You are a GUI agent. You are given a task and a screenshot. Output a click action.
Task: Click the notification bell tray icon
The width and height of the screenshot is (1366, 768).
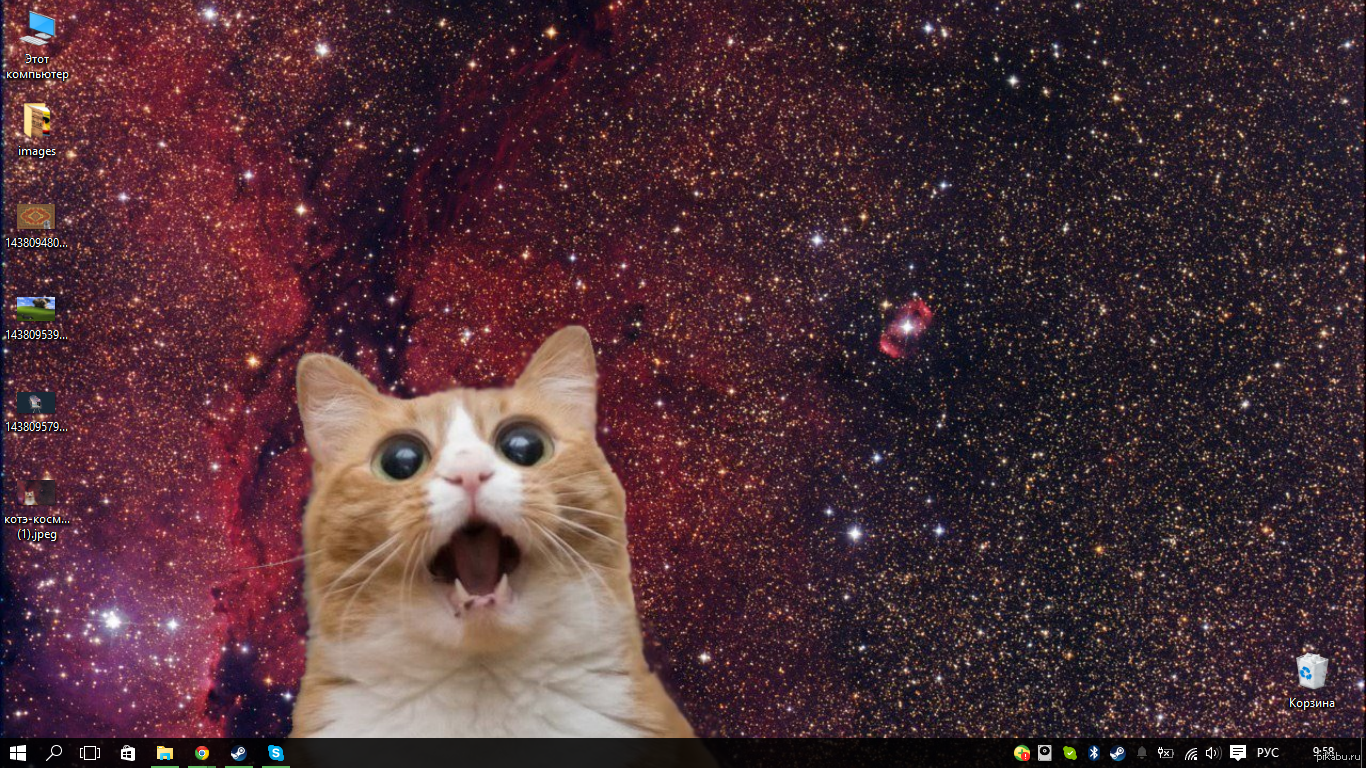click(x=1141, y=753)
